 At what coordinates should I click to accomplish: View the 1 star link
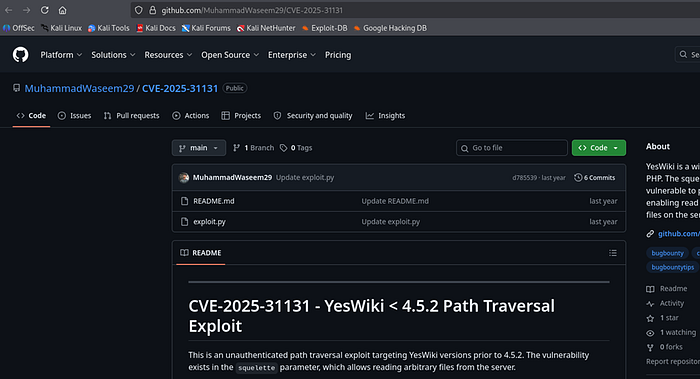[x=662, y=318]
